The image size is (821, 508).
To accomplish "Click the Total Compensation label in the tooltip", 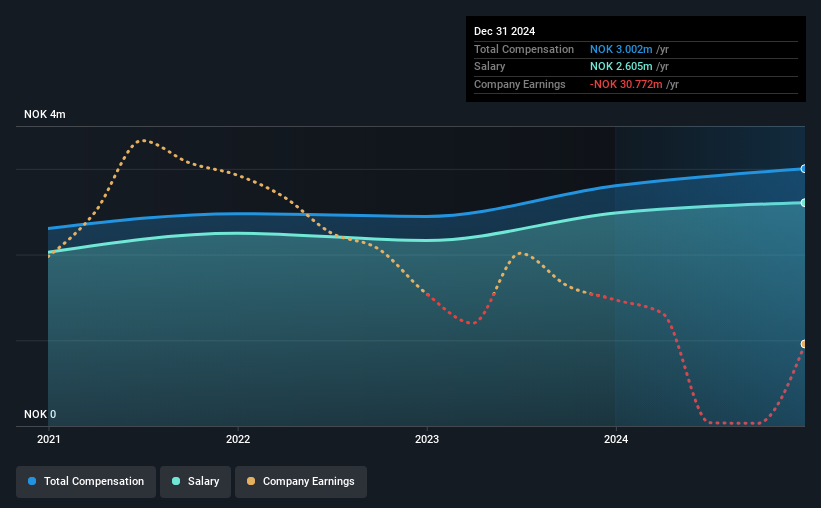I will [524, 49].
